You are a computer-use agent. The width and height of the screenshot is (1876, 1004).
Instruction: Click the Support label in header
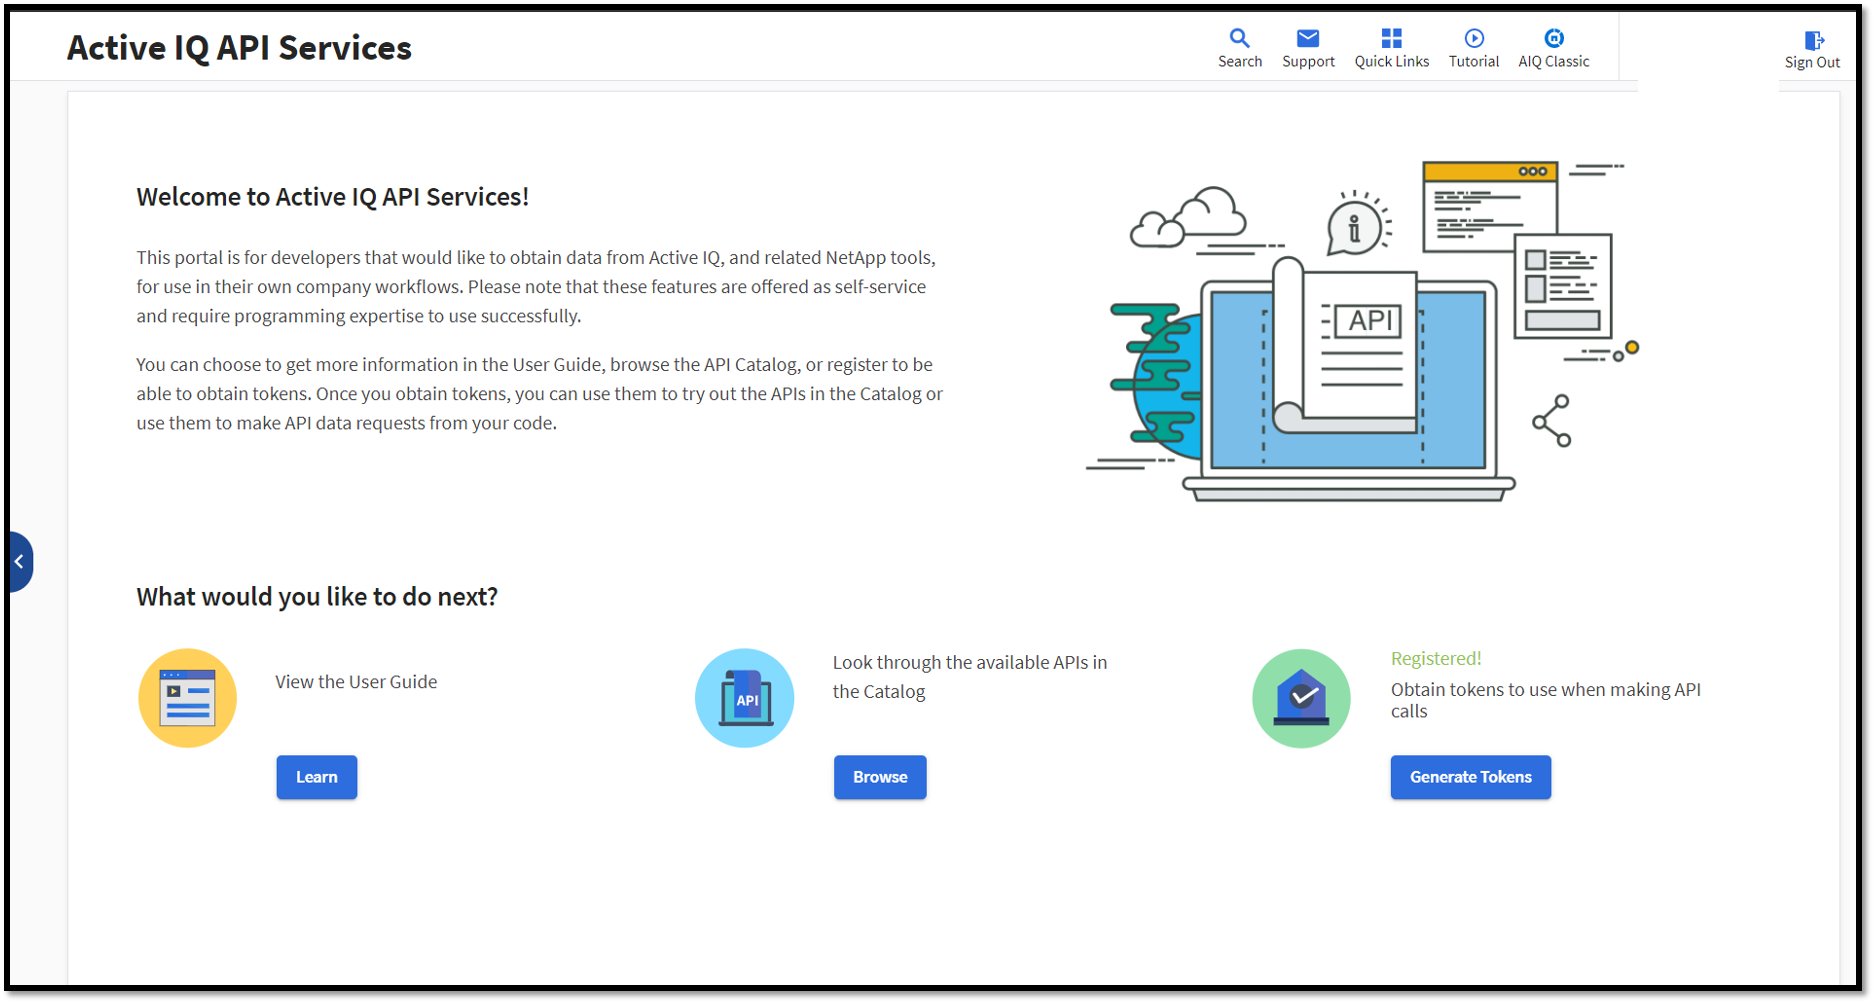[1308, 62]
